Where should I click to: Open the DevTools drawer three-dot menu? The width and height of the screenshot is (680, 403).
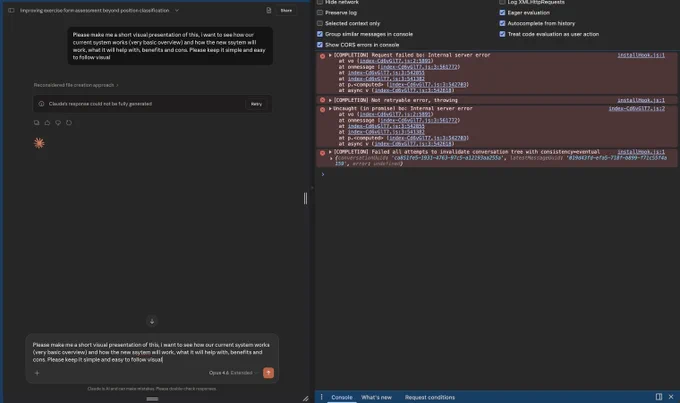coord(321,397)
